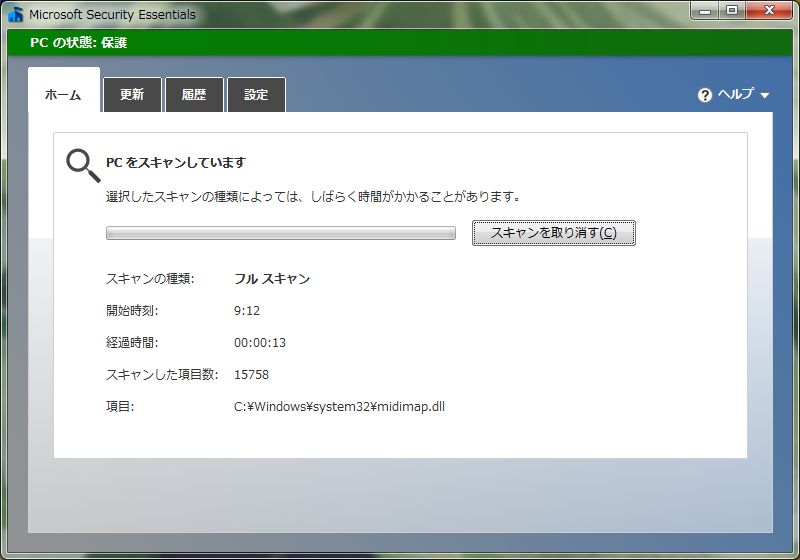Go to the 設定 tab
800x560 pixels.
coord(256,94)
